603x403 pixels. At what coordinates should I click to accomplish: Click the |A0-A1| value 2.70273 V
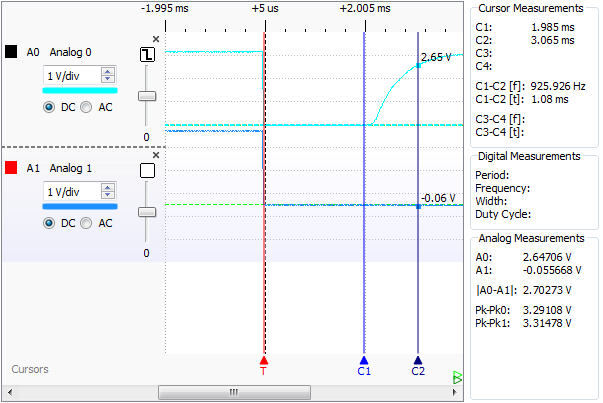click(547, 290)
